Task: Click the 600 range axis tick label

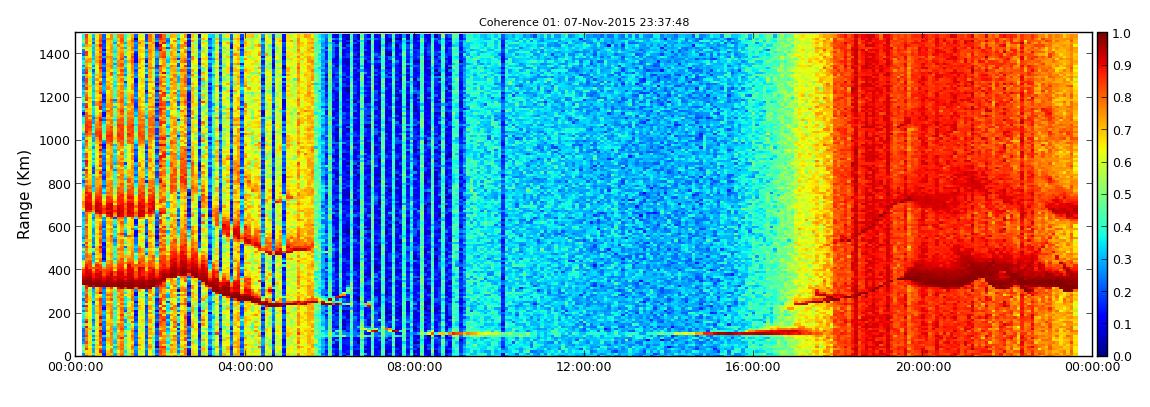Action: 60,227
